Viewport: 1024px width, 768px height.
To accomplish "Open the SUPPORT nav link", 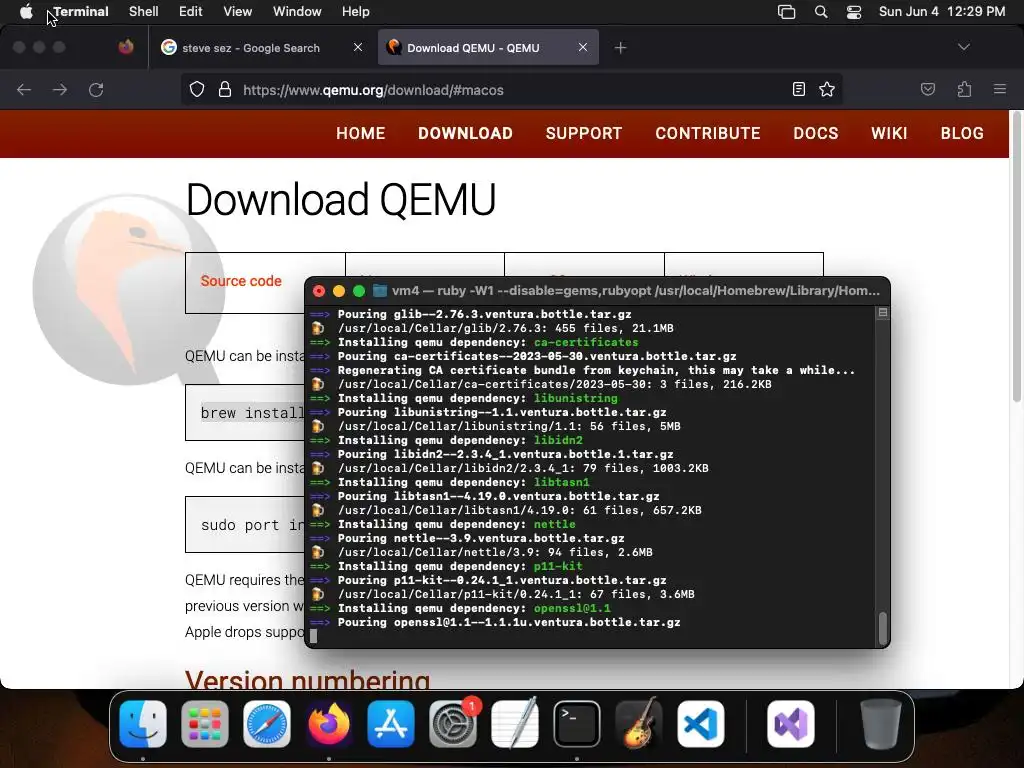I will pyautogui.click(x=584, y=133).
